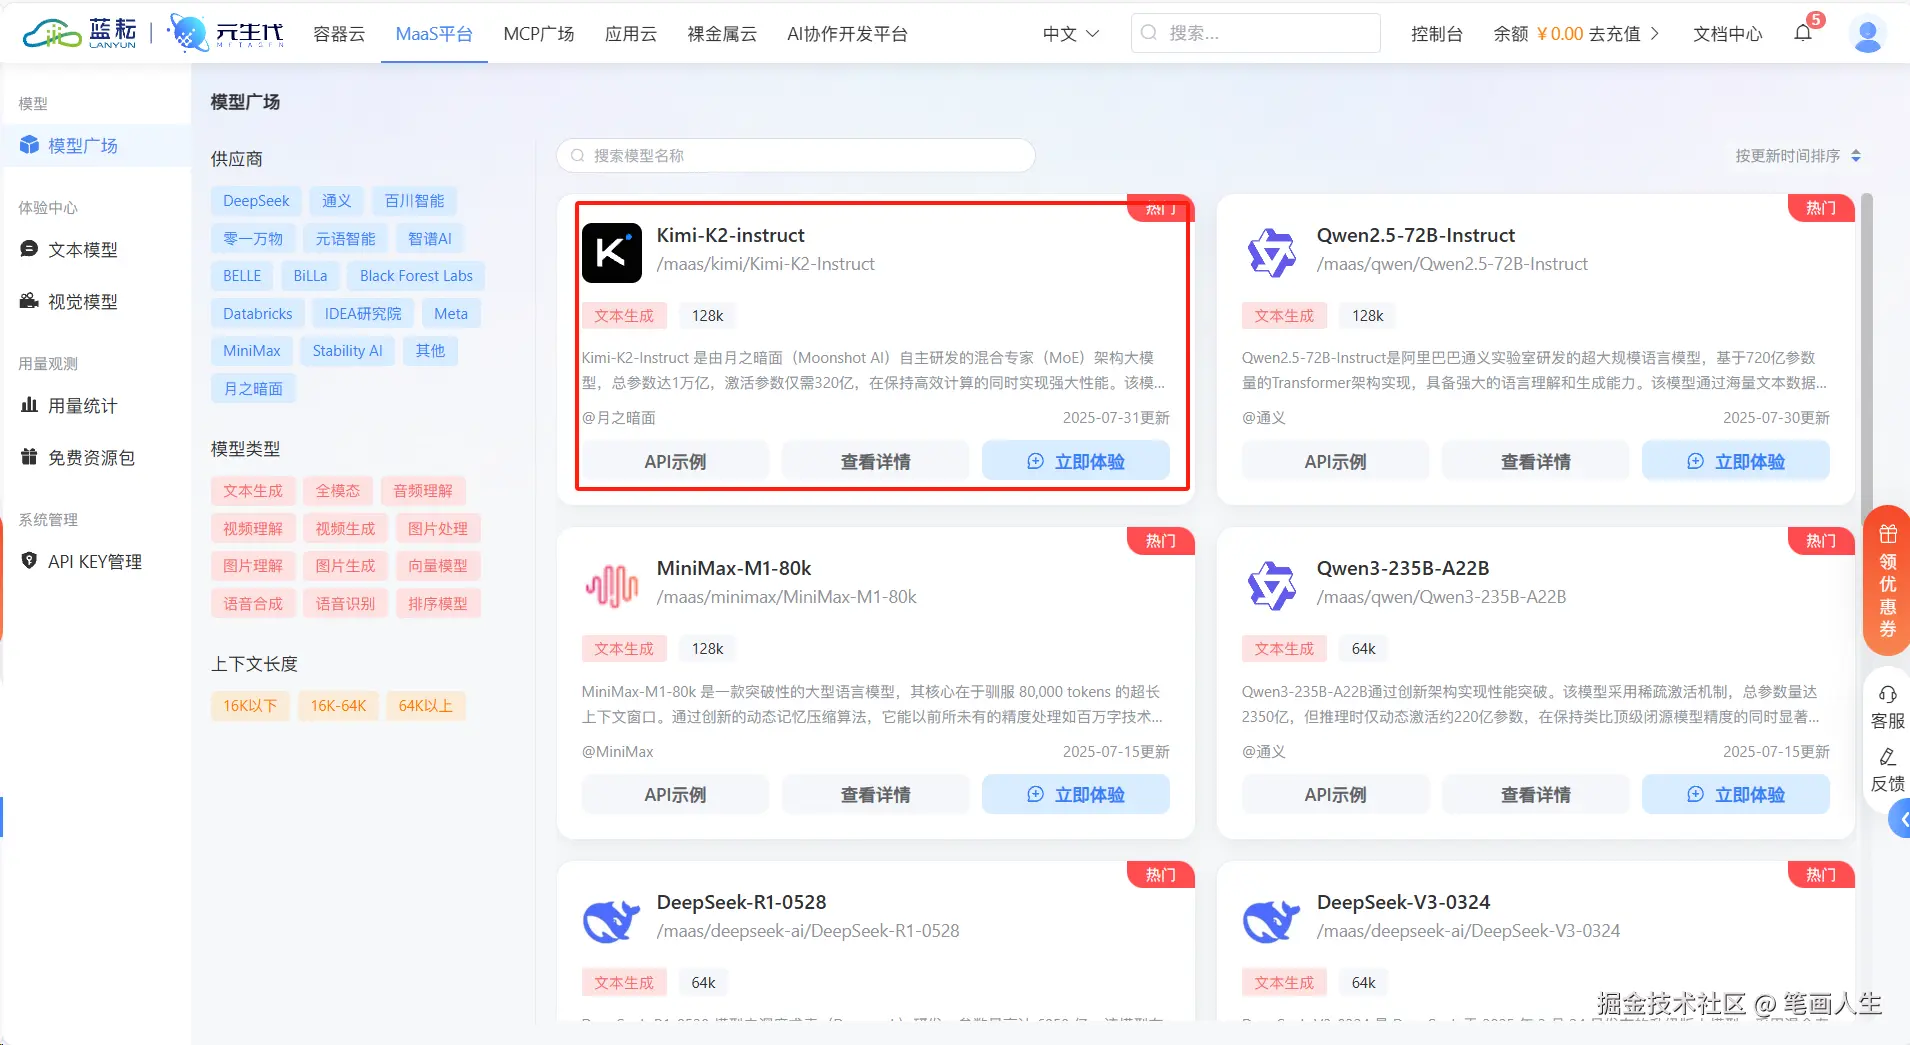Image resolution: width=1910 pixels, height=1045 pixels.
Task: Switch to the MCP广场 navigation tab
Action: [539, 33]
